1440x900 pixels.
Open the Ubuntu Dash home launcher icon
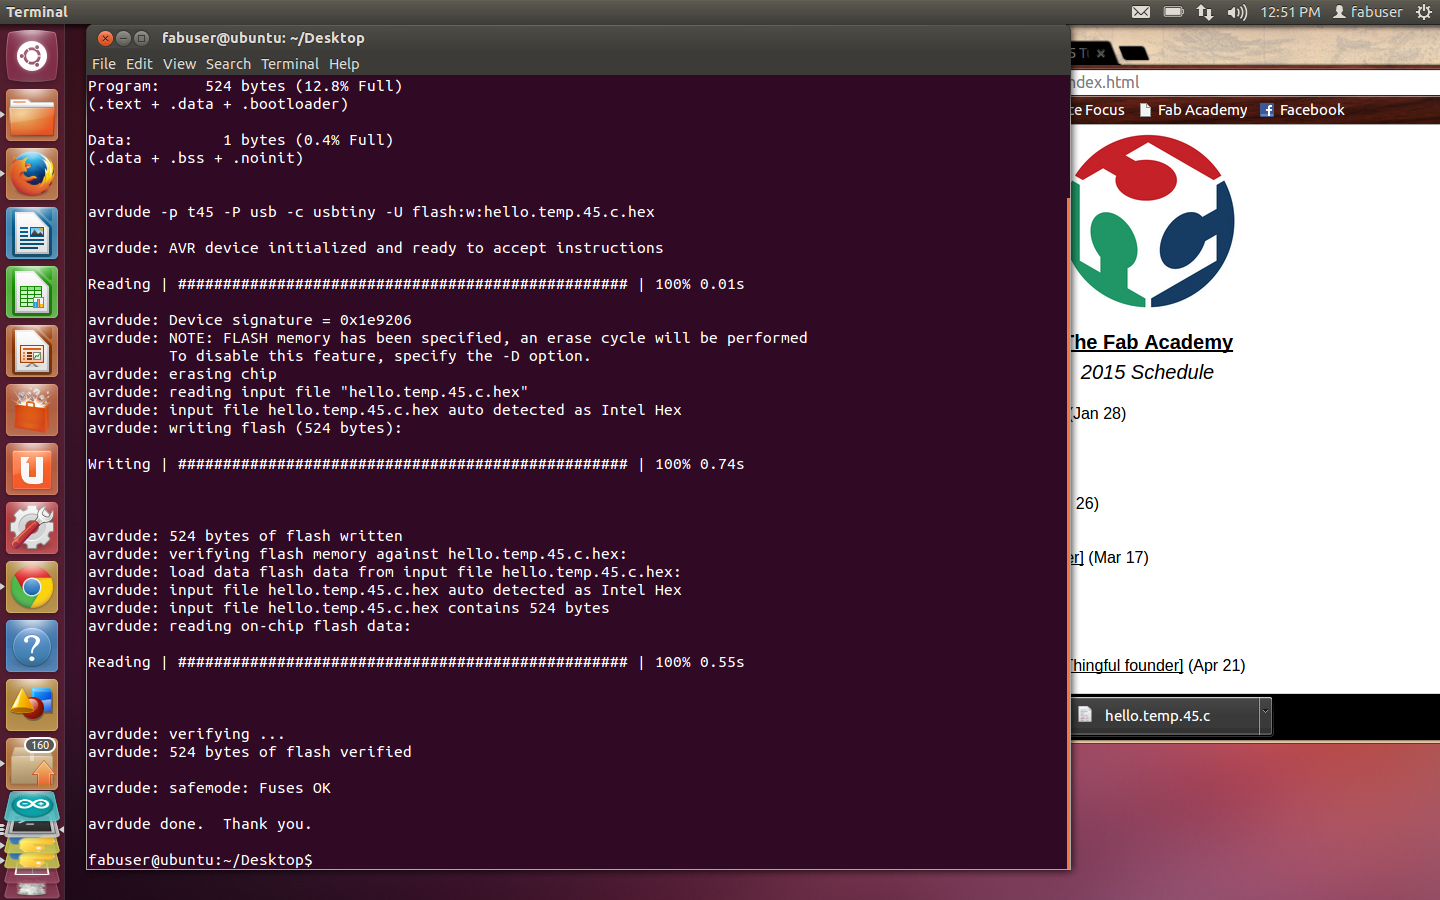(32, 56)
